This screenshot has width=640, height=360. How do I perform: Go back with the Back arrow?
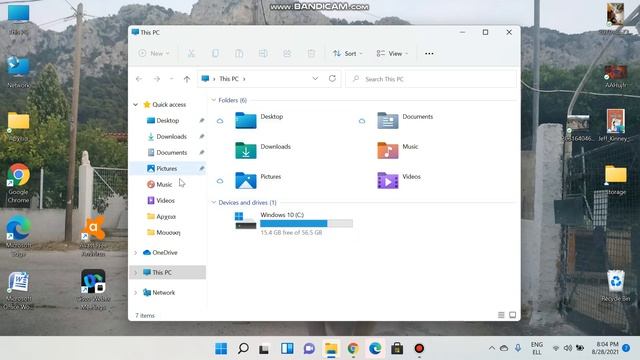pos(139,79)
